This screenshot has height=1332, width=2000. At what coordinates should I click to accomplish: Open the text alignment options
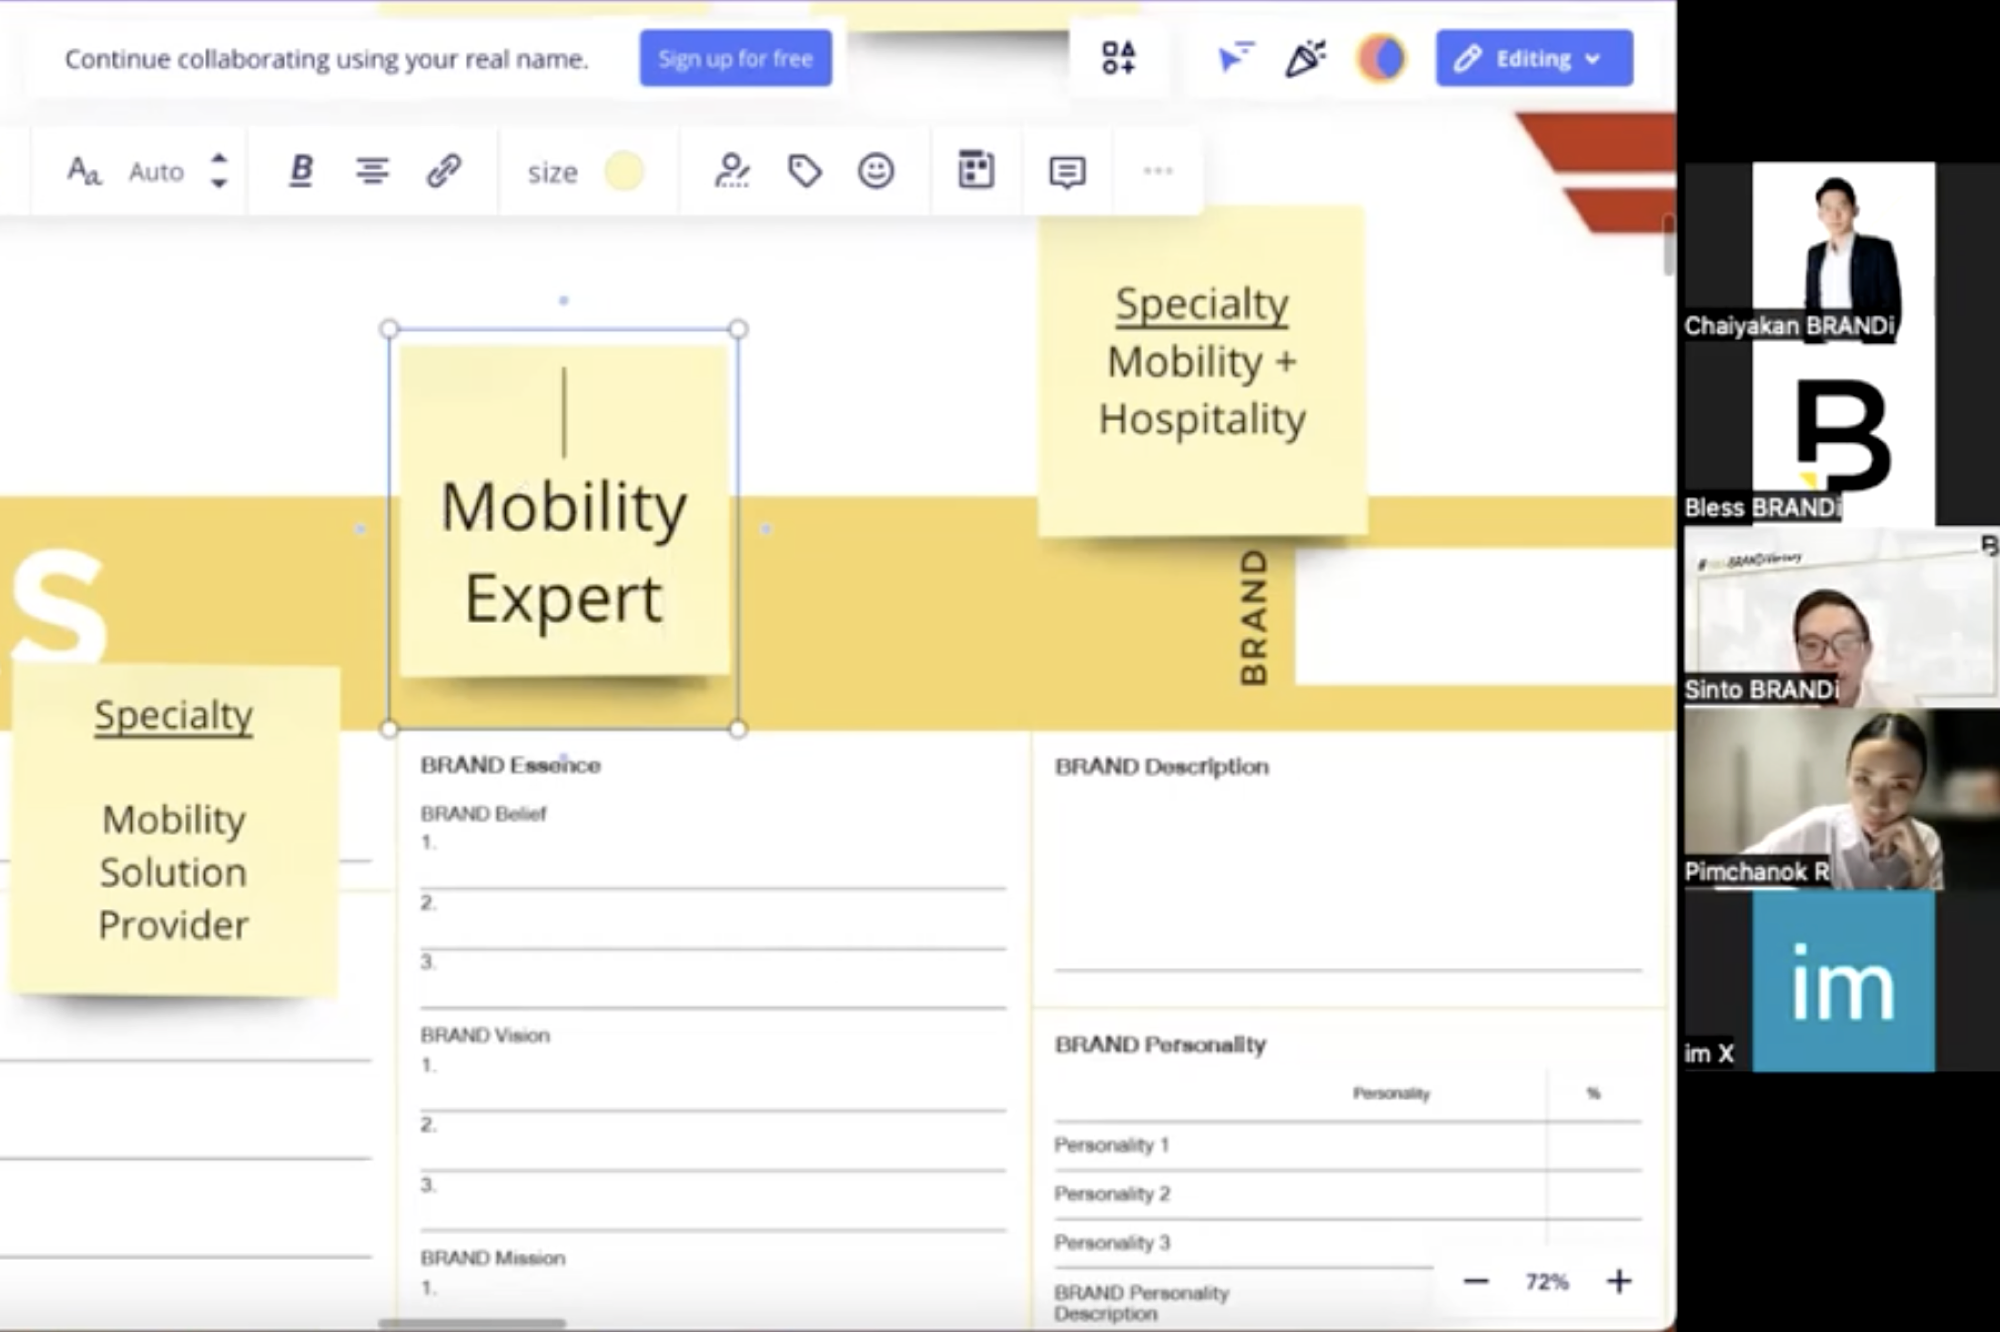click(372, 171)
